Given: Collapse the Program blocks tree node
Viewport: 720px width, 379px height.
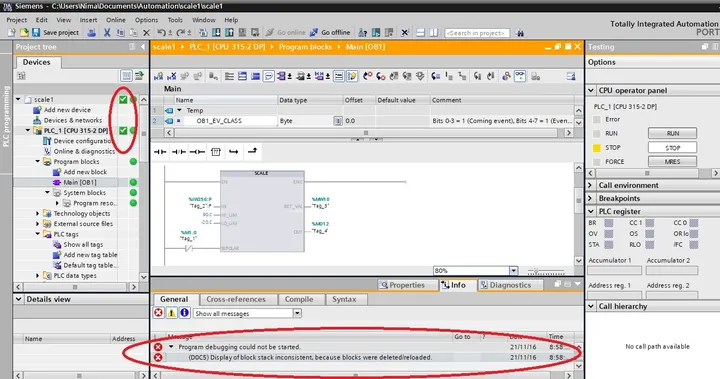Looking at the screenshot, I should [38, 162].
